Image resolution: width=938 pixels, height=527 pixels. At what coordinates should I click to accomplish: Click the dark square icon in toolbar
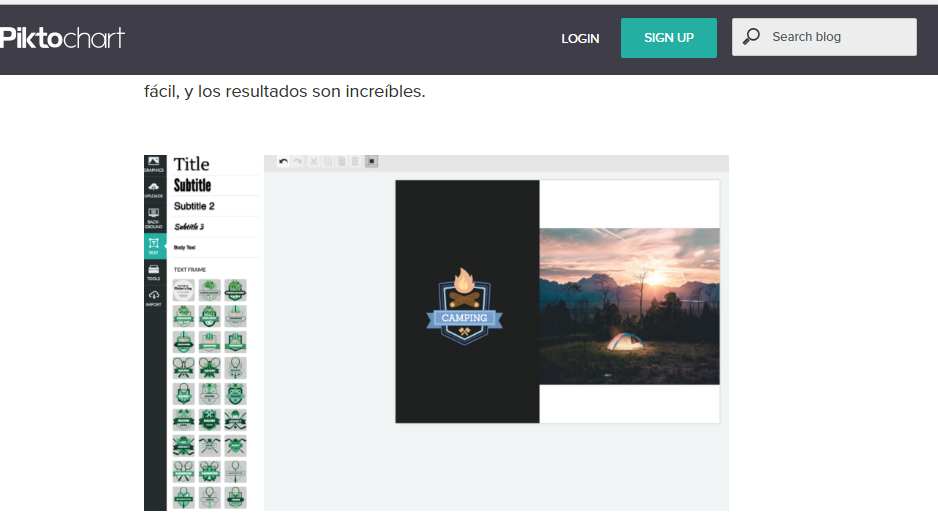click(x=371, y=162)
